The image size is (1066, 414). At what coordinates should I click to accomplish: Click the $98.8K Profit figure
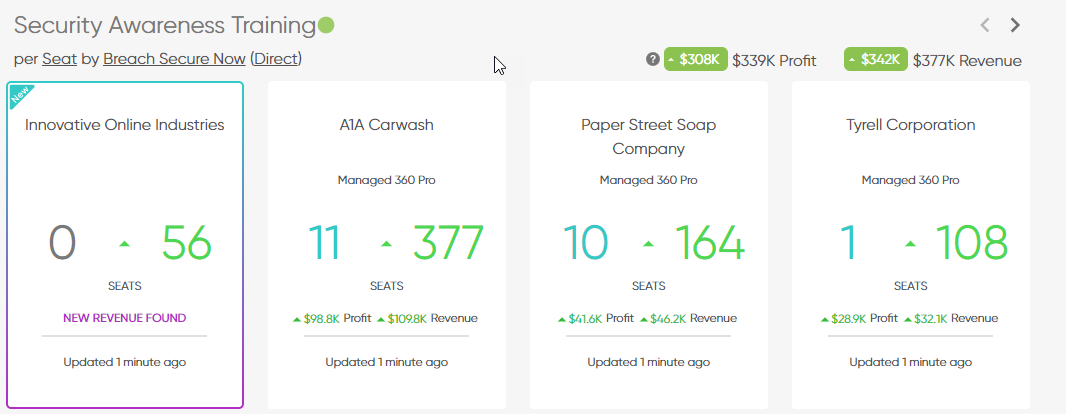coord(332,318)
